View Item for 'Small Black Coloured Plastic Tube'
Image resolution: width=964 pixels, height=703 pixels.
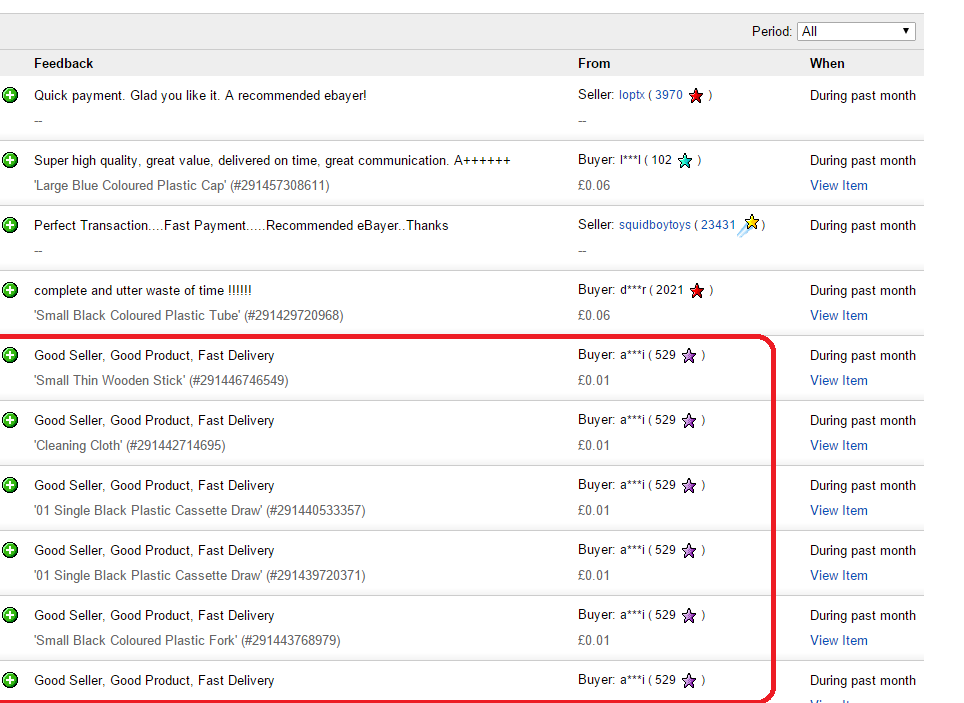838,316
